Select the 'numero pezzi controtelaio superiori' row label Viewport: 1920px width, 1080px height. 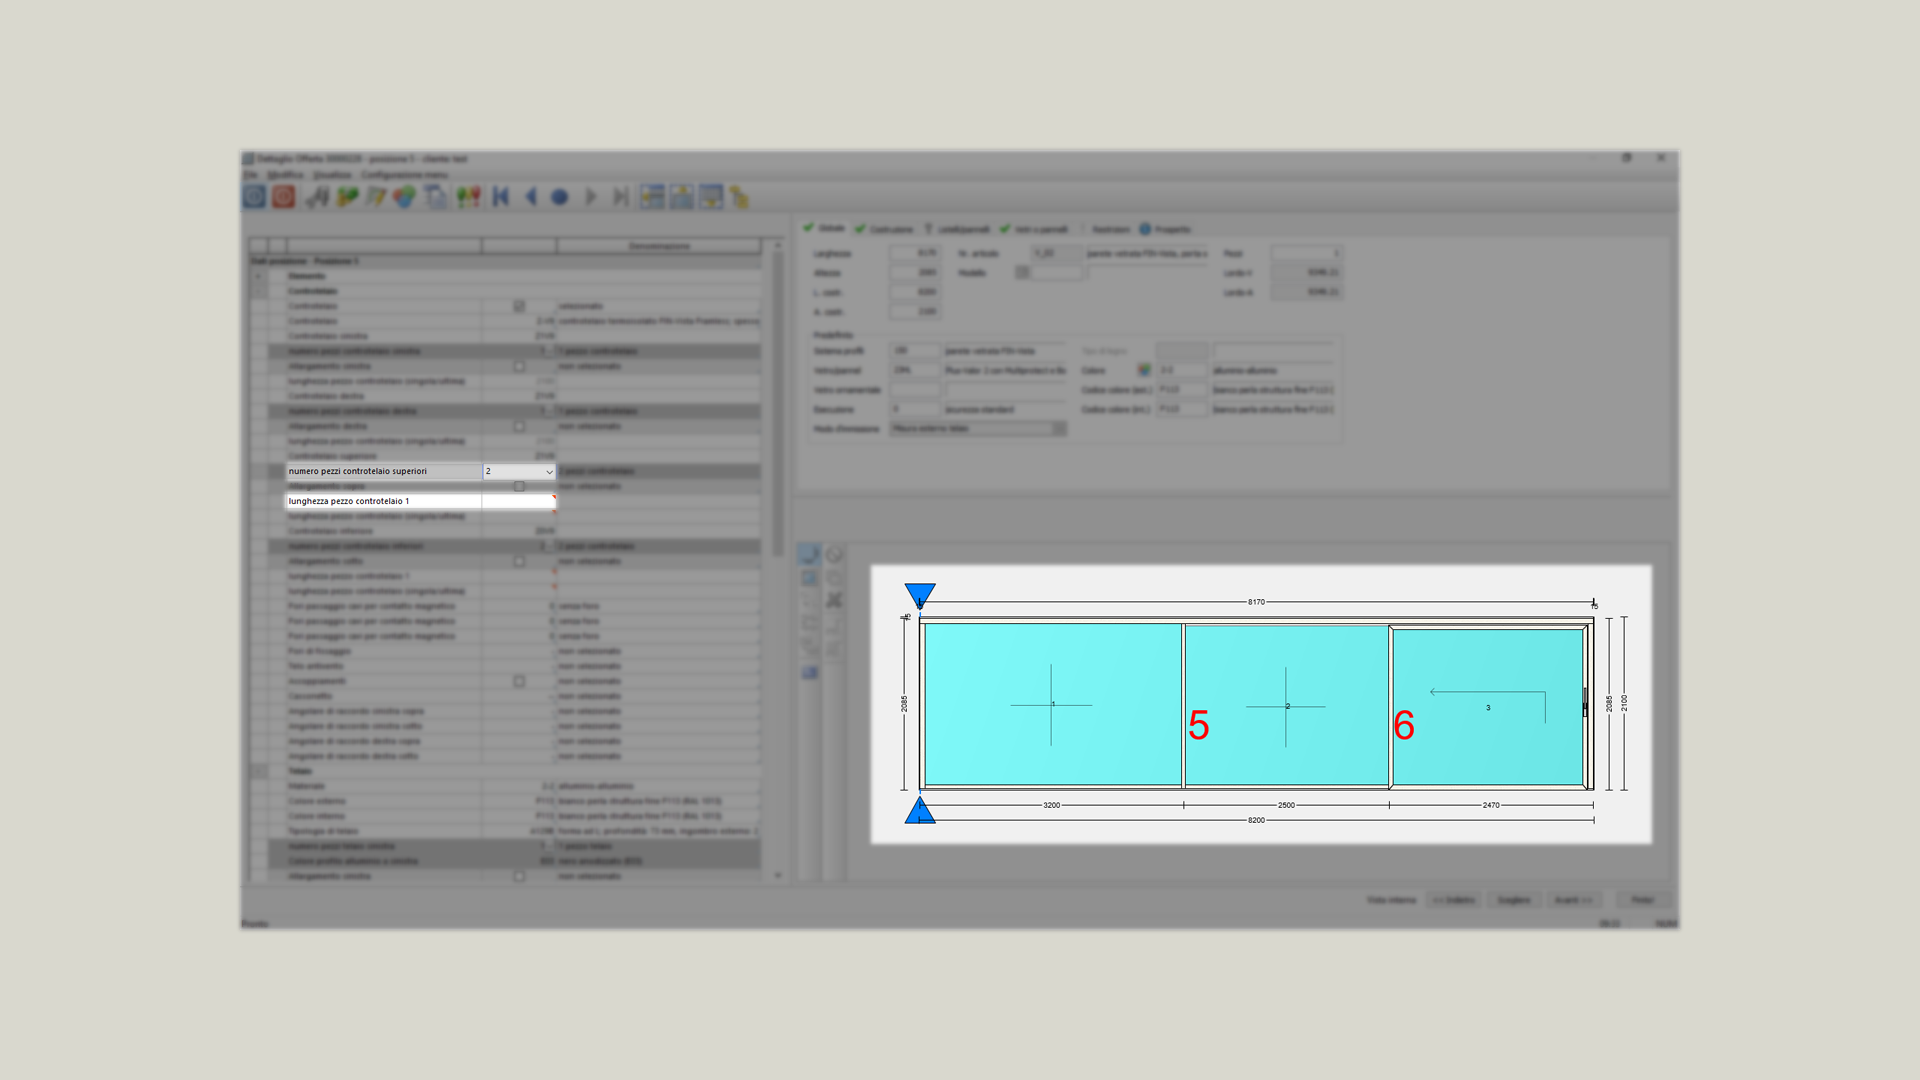click(x=357, y=471)
